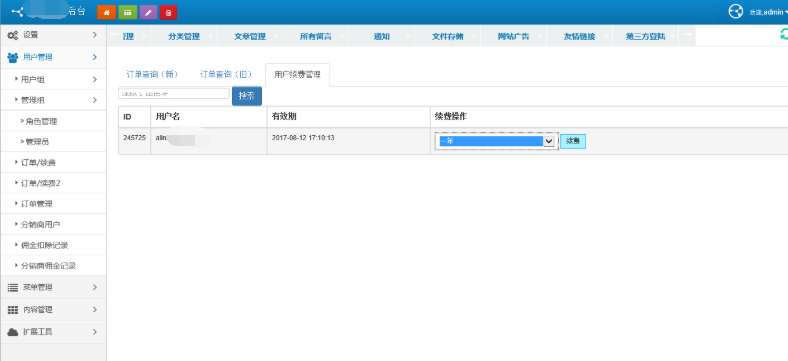Open the 友情链接 page tab

(579, 37)
